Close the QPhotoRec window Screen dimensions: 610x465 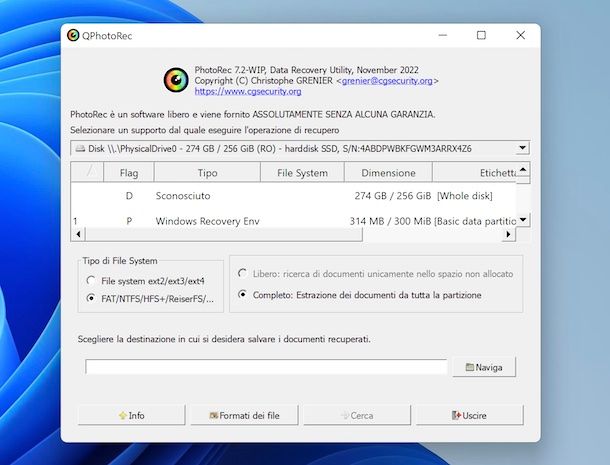coord(521,35)
